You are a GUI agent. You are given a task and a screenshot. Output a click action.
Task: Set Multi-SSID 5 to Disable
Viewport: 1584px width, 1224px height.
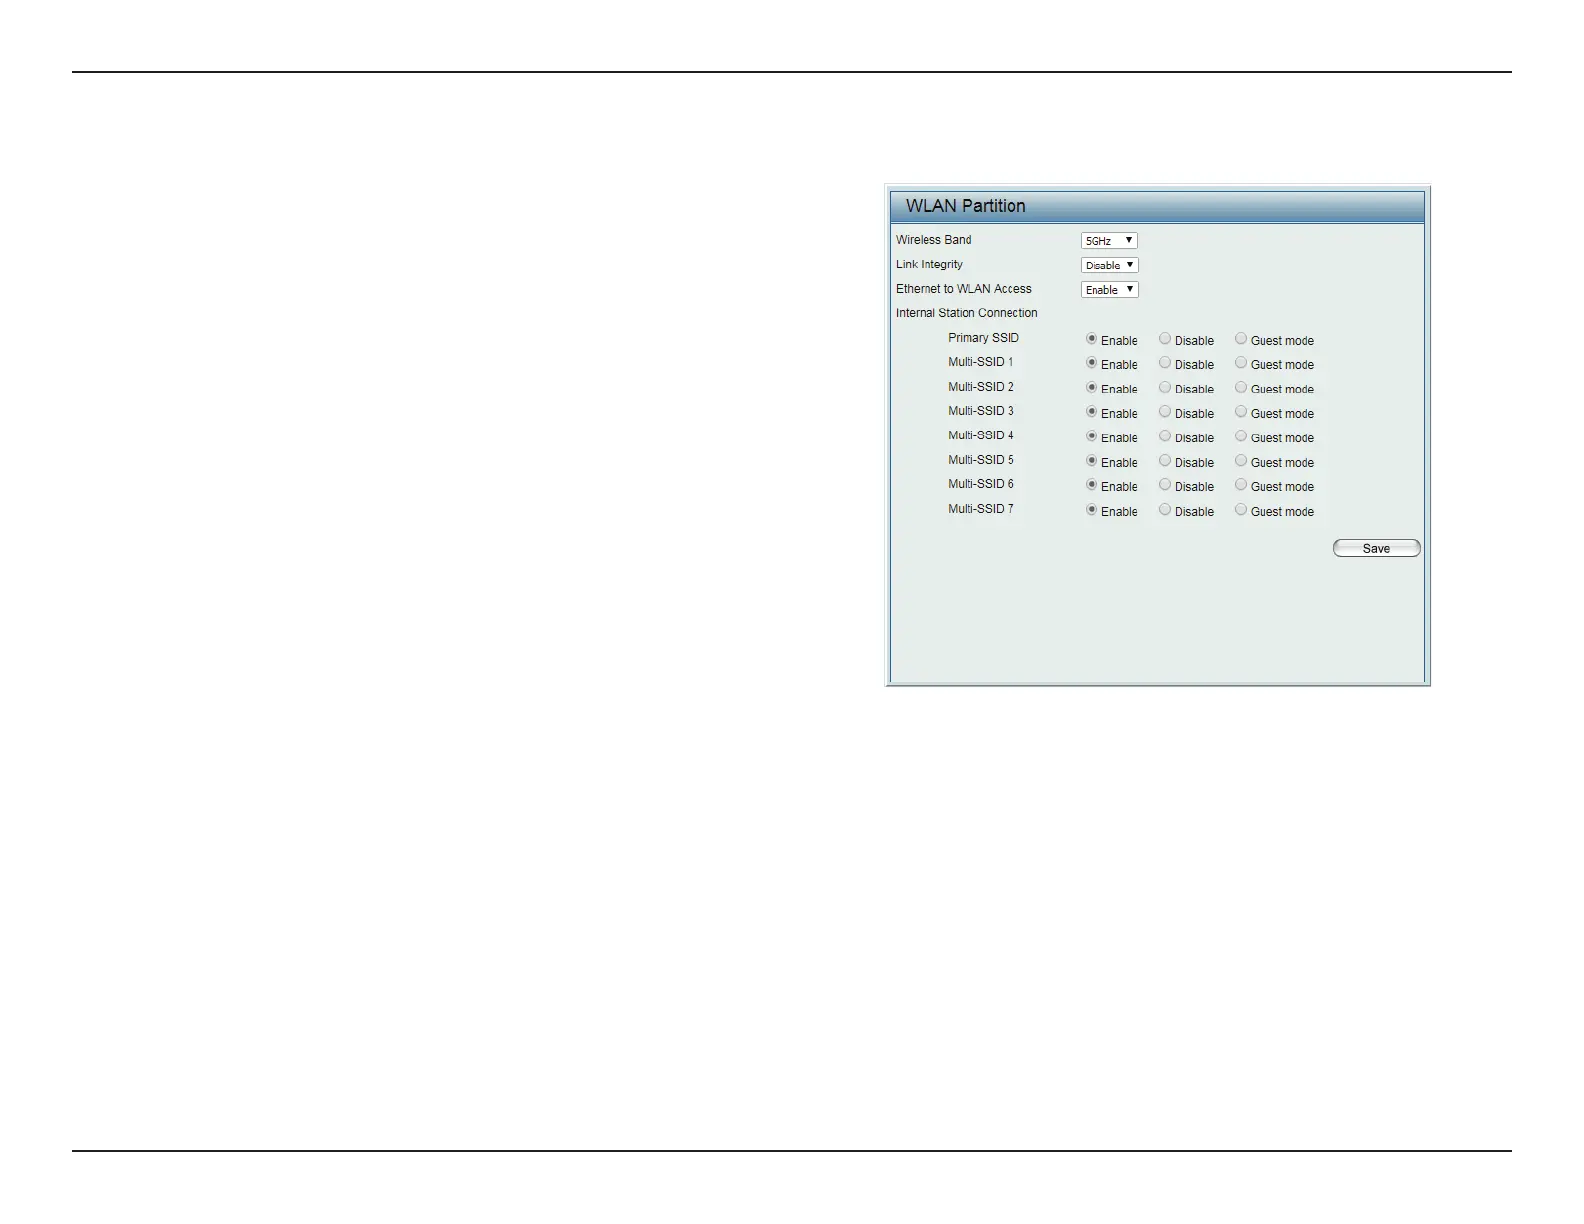pyautogui.click(x=1165, y=461)
